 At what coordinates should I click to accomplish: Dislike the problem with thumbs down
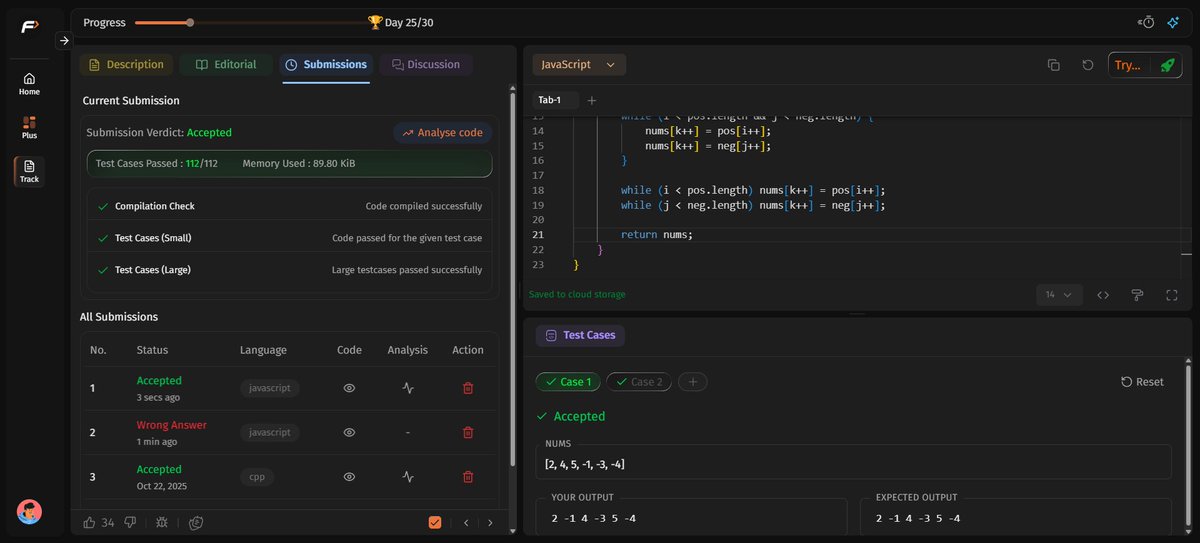pyautogui.click(x=130, y=522)
